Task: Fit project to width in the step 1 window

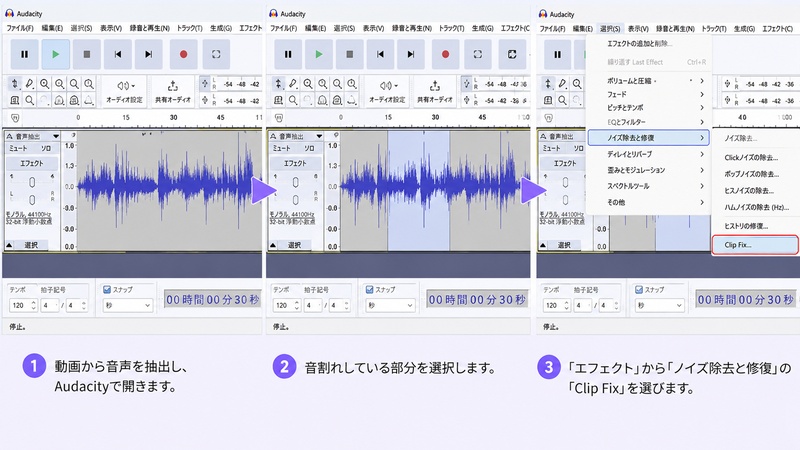Action: click(89, 84)
